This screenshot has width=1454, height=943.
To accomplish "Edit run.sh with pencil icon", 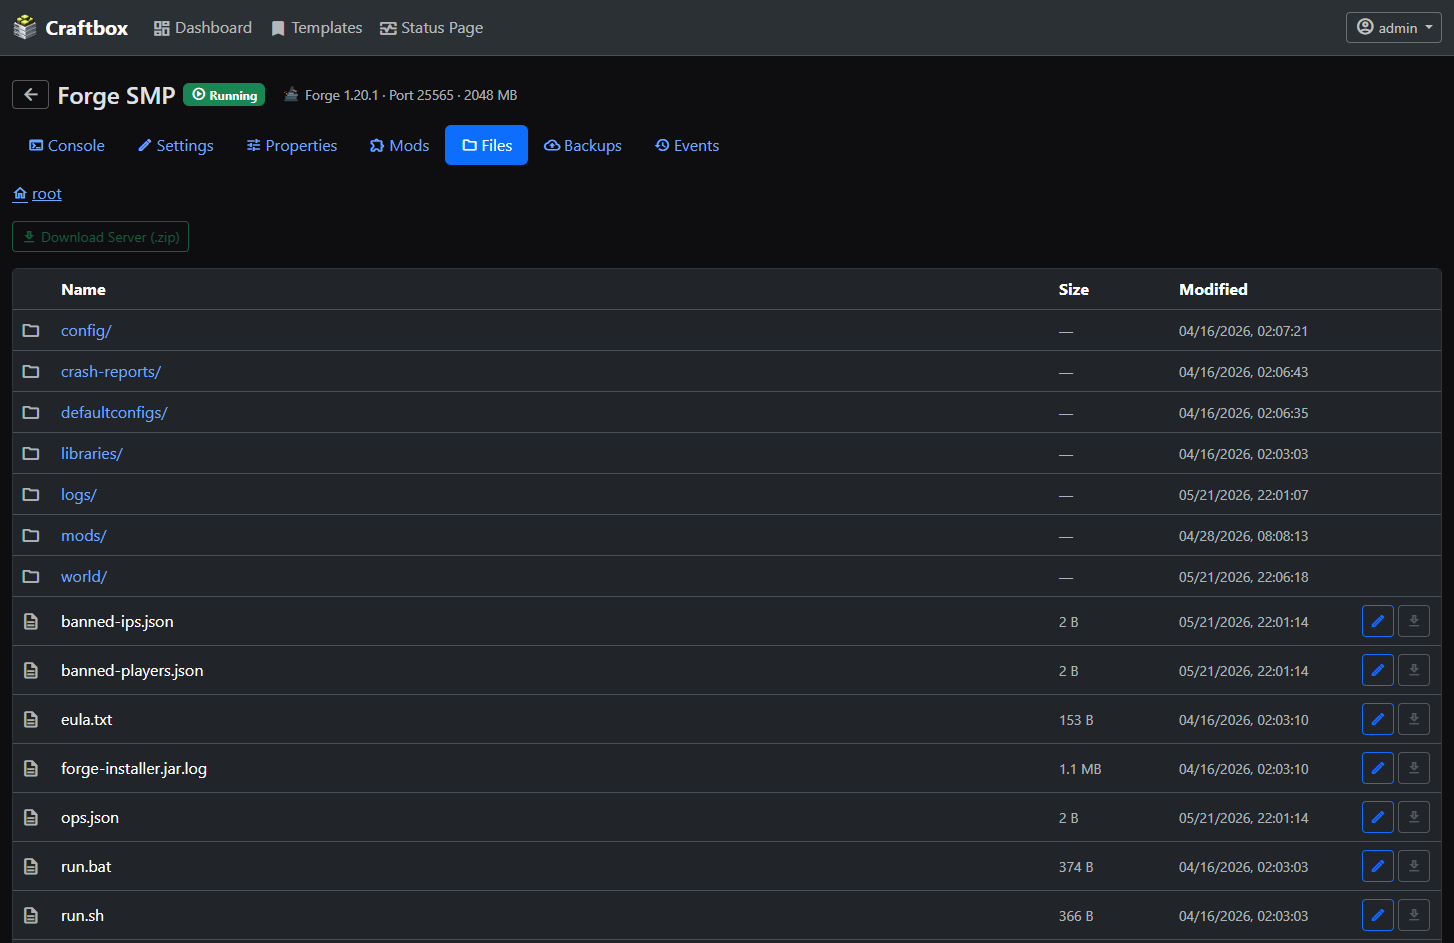I will (1378, 915).
